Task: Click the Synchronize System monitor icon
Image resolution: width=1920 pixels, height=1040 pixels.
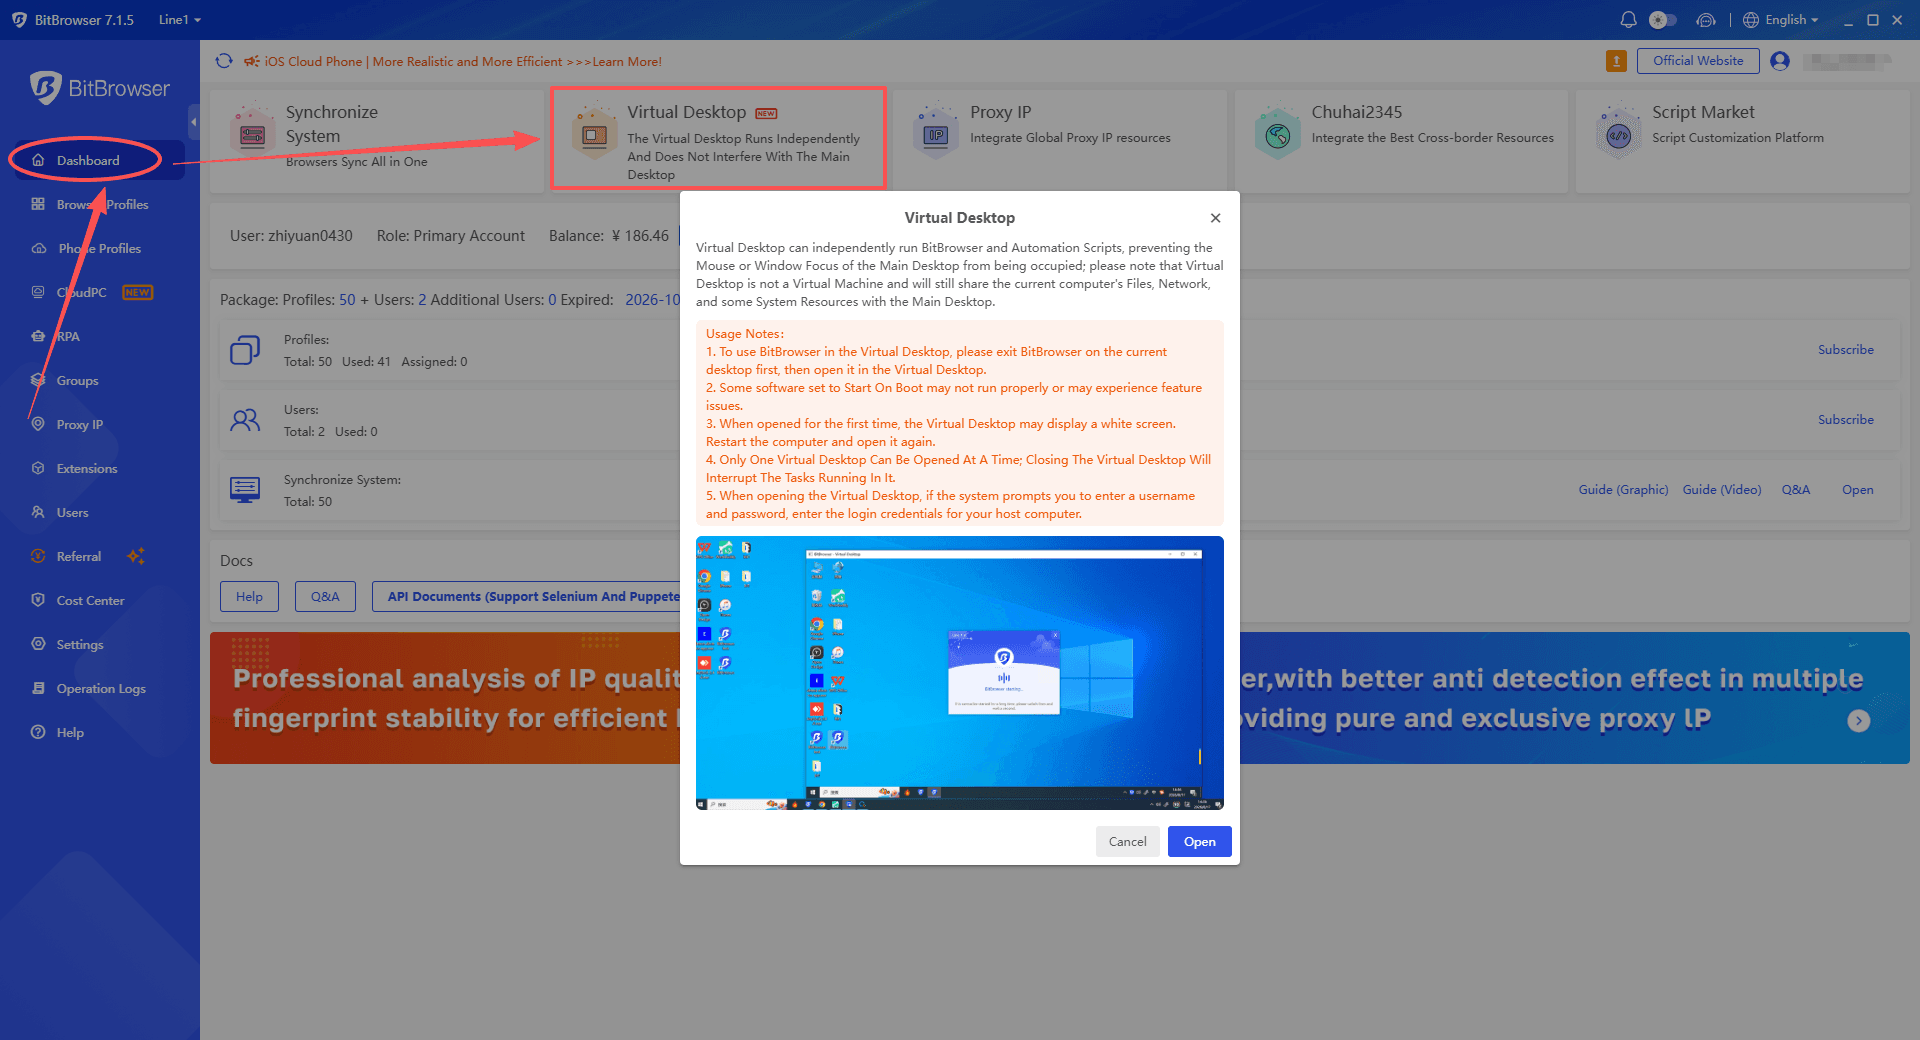Action: (245, 490)
